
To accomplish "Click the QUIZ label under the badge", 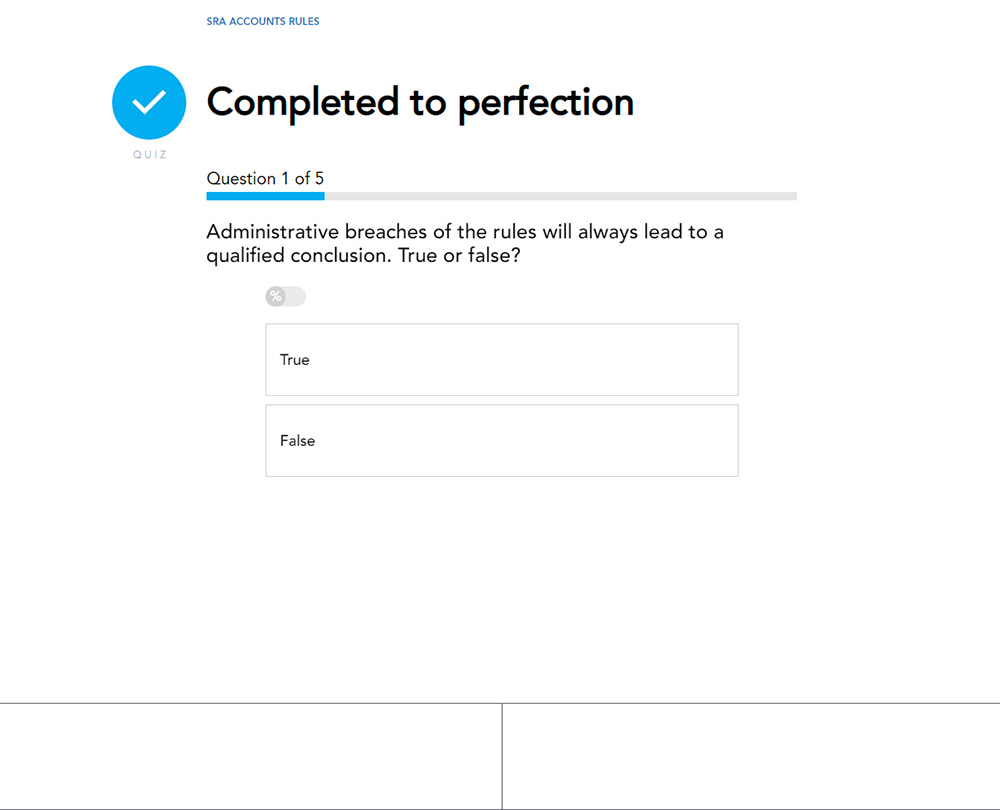I will [150, 155].
